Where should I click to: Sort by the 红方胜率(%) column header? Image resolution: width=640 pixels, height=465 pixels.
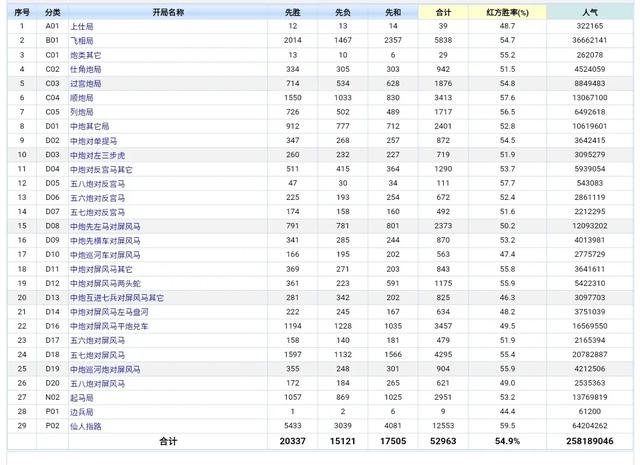(x=507, y=13)
